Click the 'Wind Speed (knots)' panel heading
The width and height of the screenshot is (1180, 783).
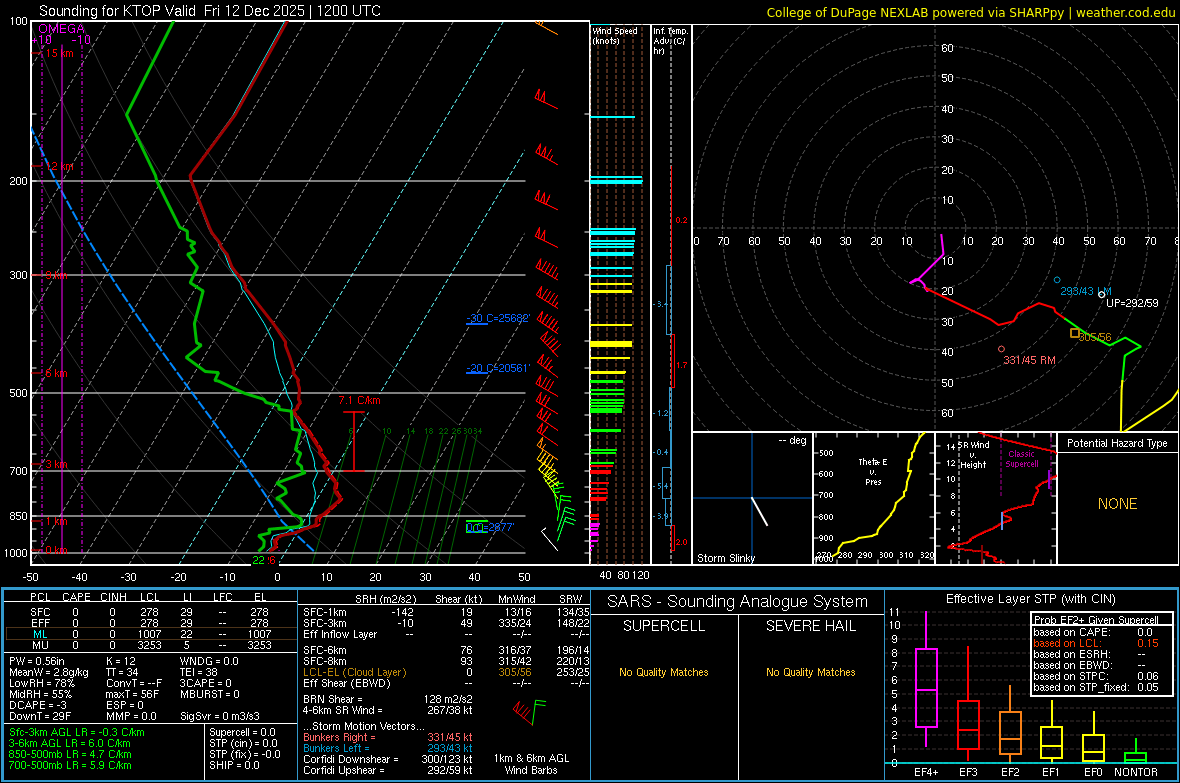pos(614,35)
